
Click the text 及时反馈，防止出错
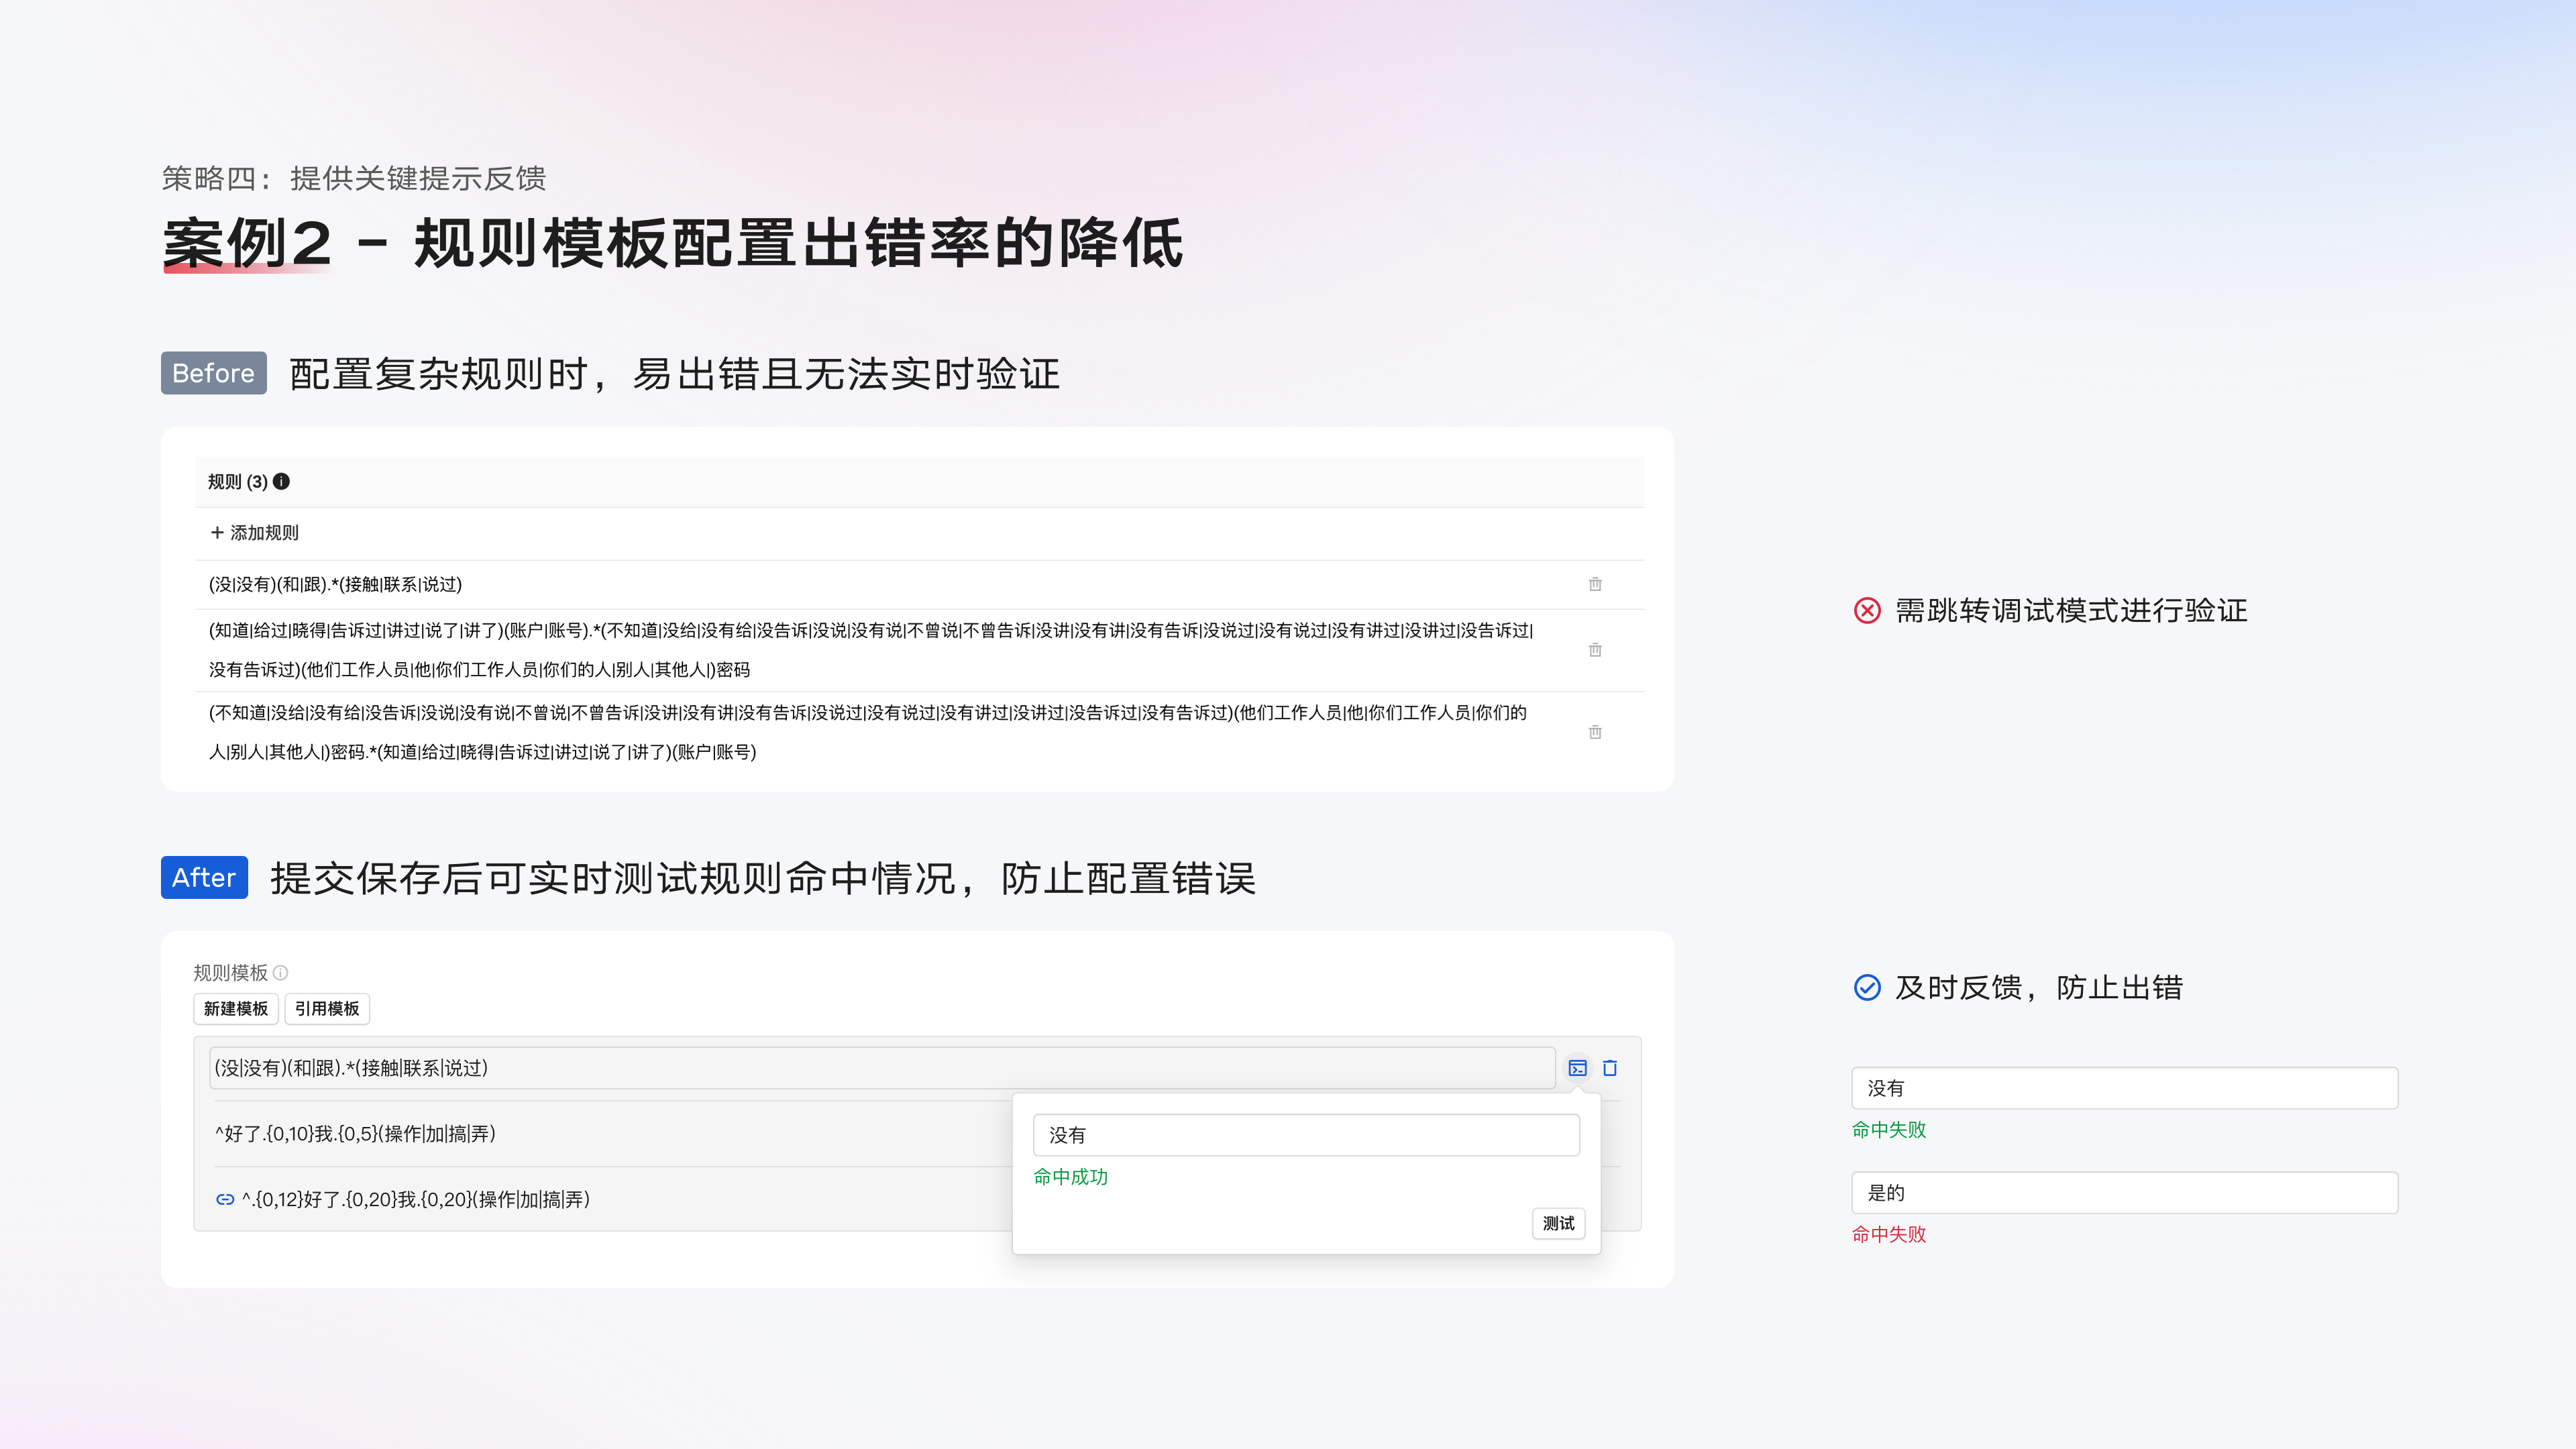point(2039,987)
